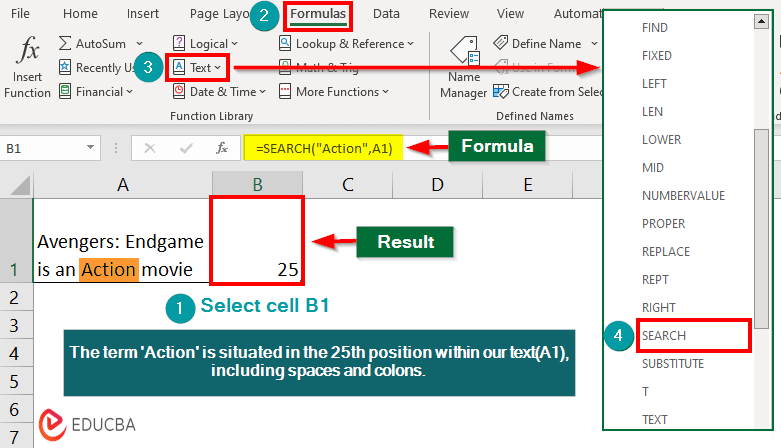Click the Text functions A icon
781x448 pixels.
click(x=179, y=67)
